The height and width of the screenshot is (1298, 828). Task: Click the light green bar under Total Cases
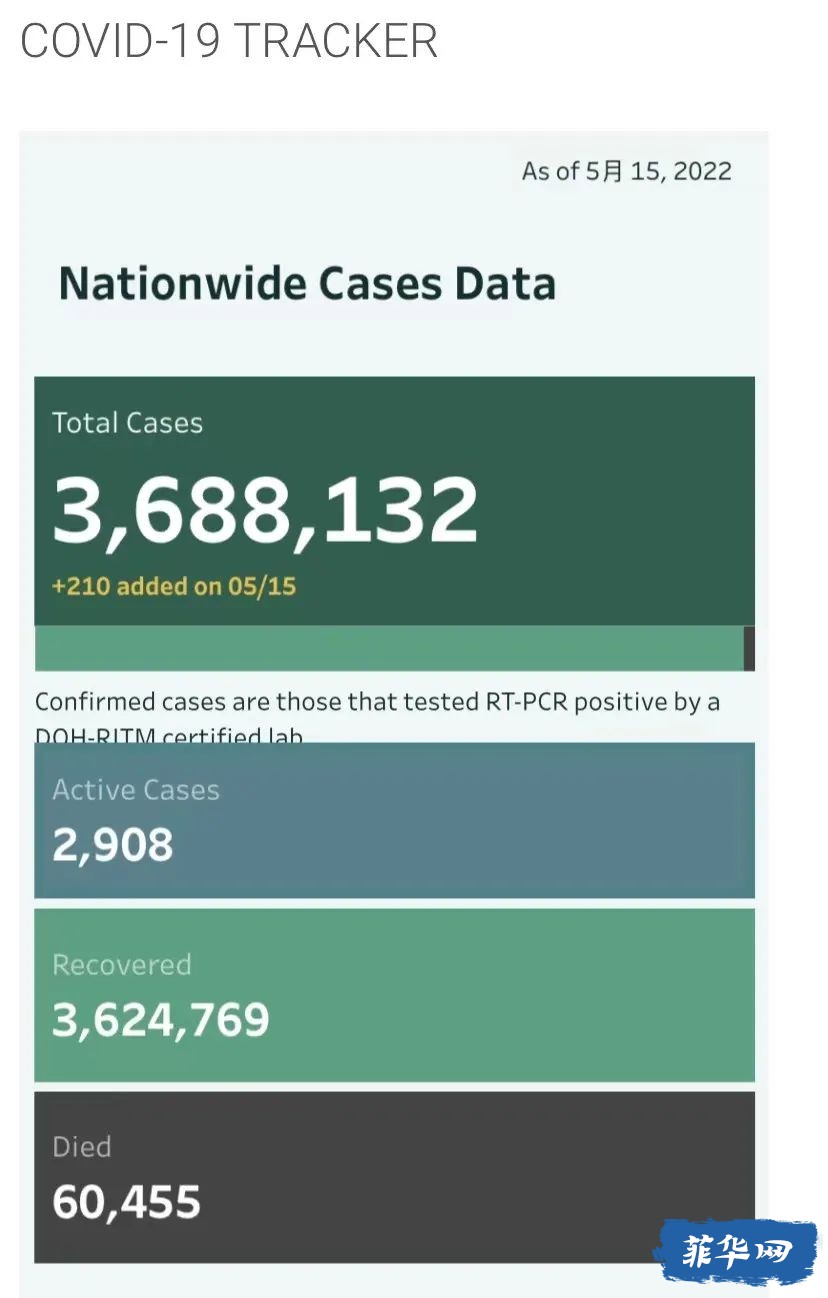click(389, 648)
